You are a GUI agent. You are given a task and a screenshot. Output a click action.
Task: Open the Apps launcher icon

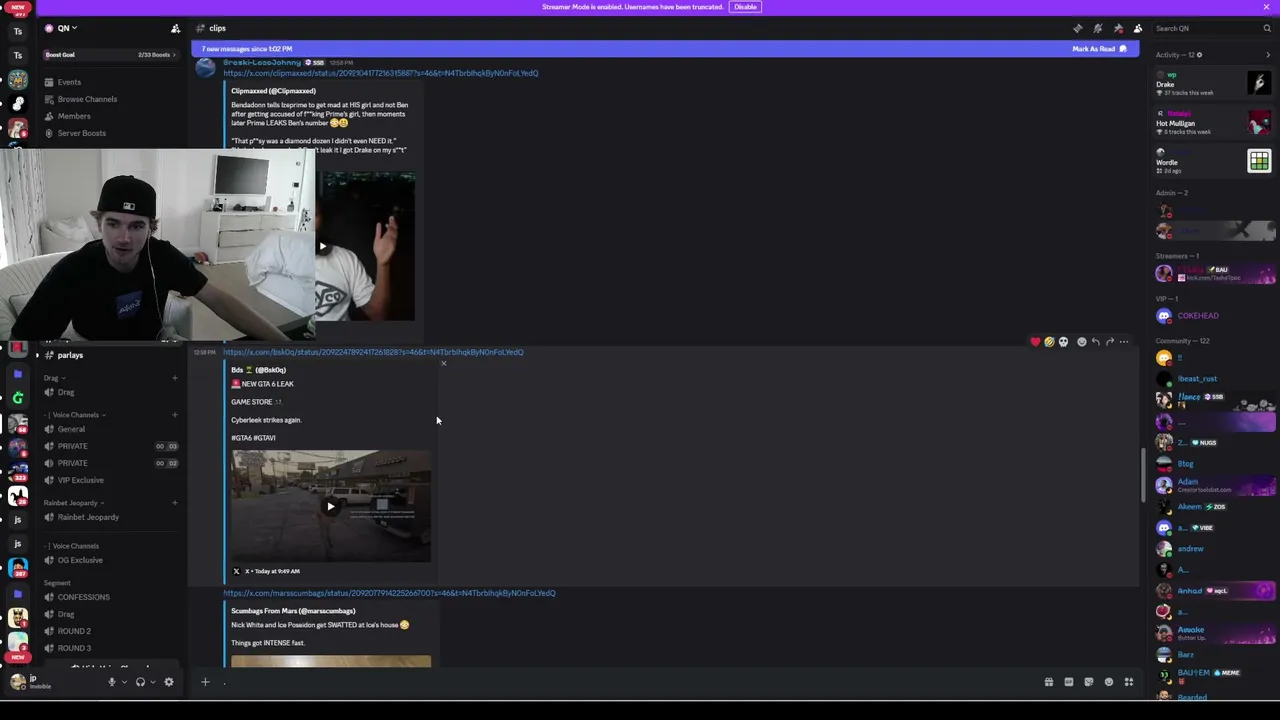point(1128,682)
